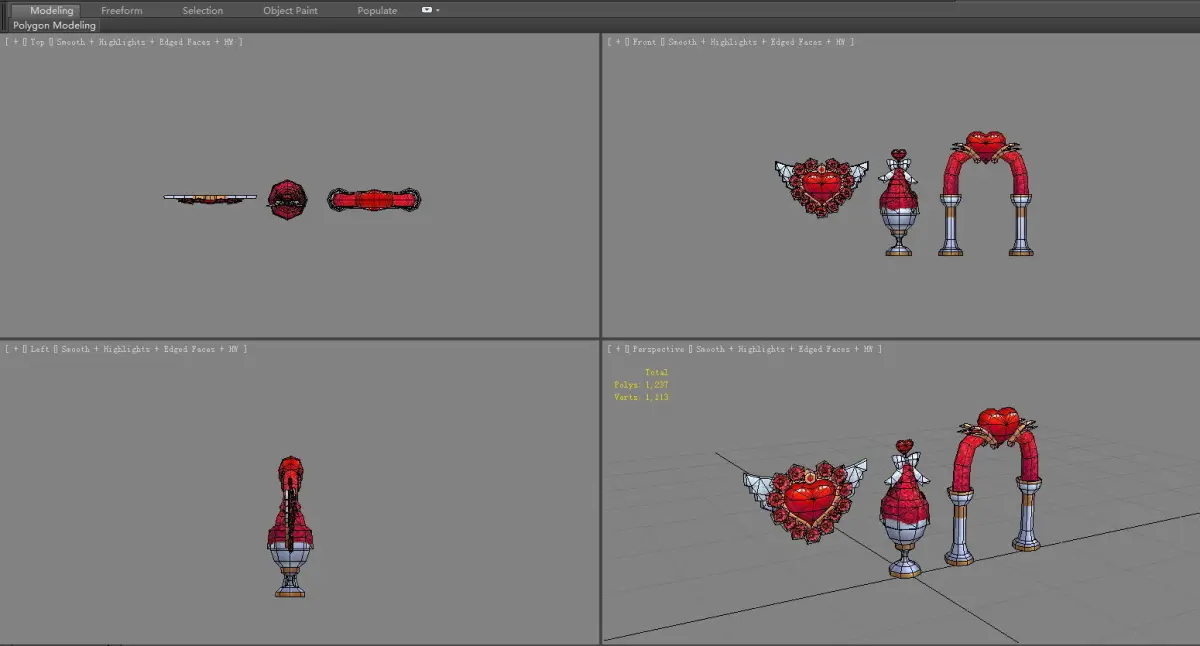The height and width of the screenshot is (646, 1200).
Task: Select the vase model in Perspective viewport
Action: click(904, 508)
